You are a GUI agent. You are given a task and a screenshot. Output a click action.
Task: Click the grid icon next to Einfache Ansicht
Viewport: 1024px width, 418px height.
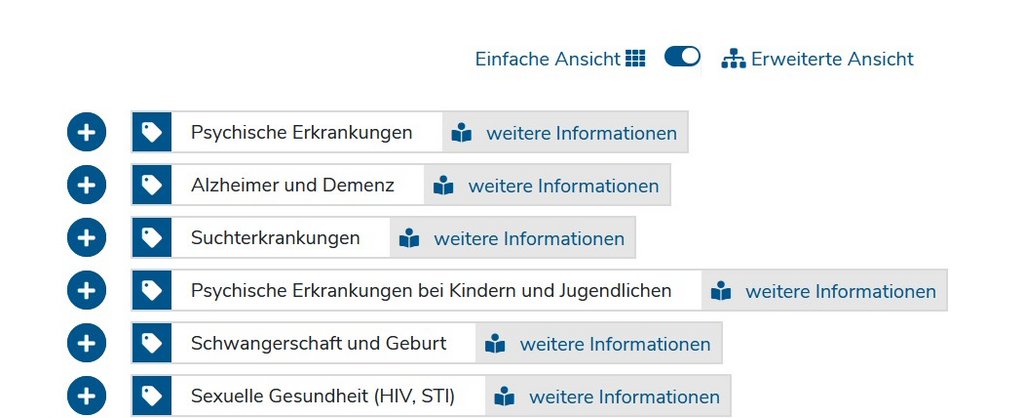tap(635, 58)
